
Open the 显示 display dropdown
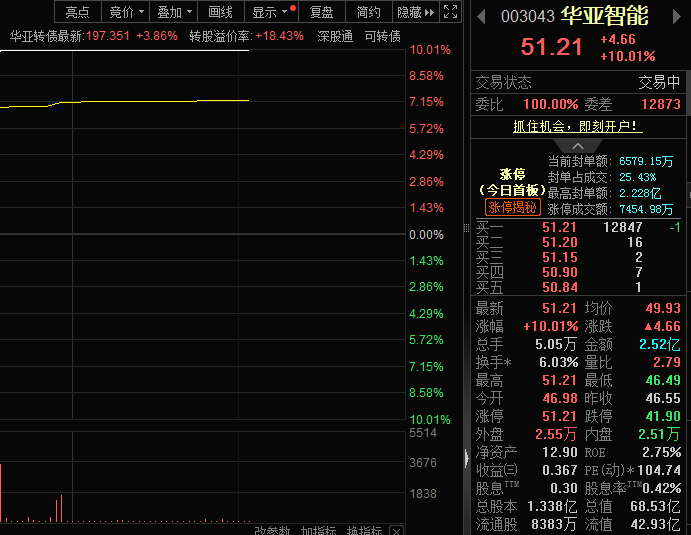(x=271, y=12)
